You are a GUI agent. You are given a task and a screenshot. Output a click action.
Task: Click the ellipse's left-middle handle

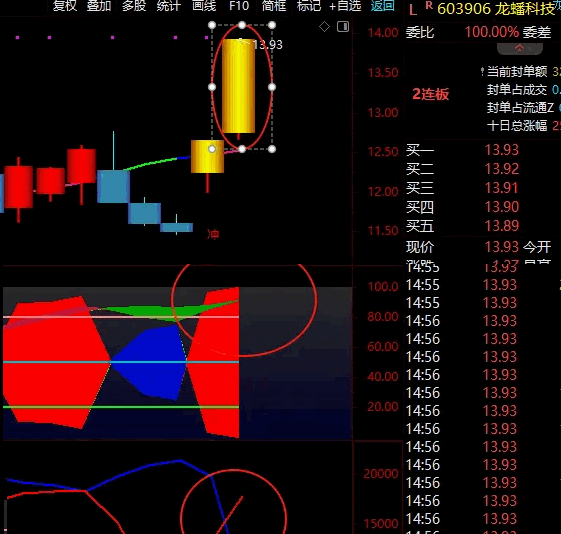[212, 87]
